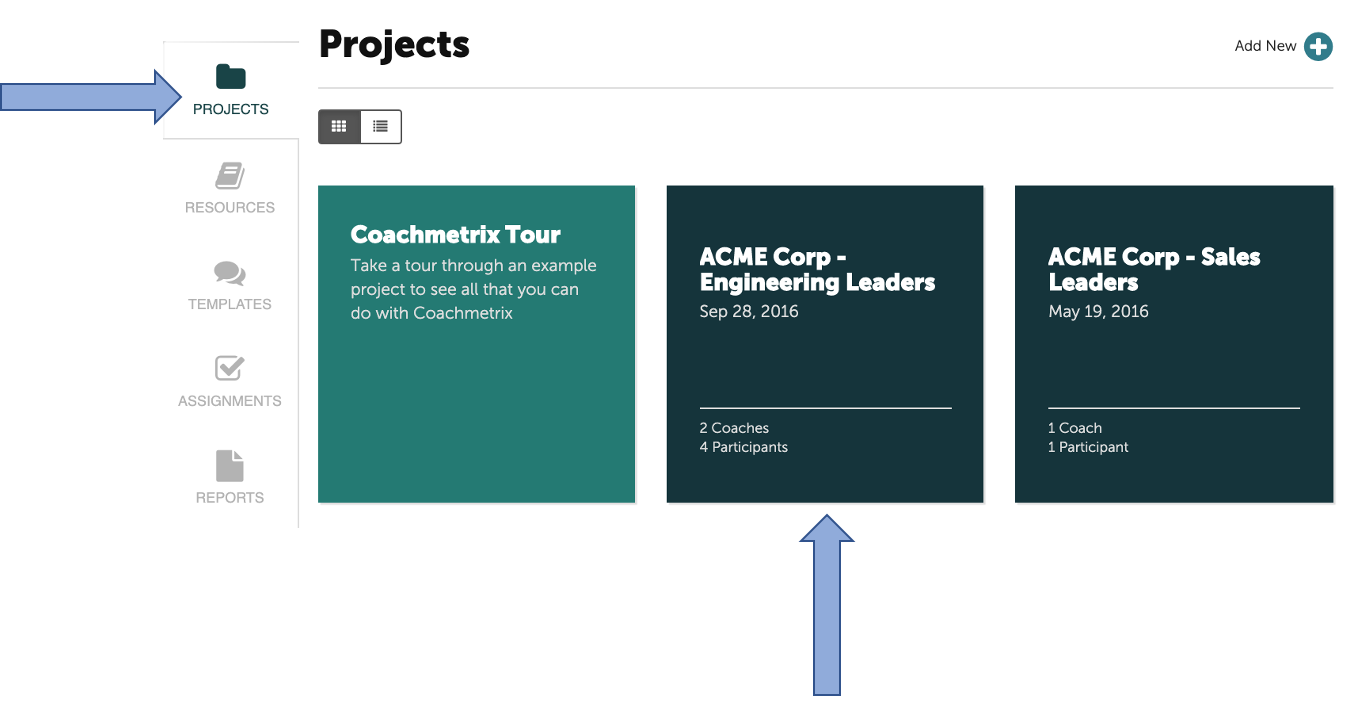1348x706 pixels.
Task: Switch to grid view
Action: (339, 127)
